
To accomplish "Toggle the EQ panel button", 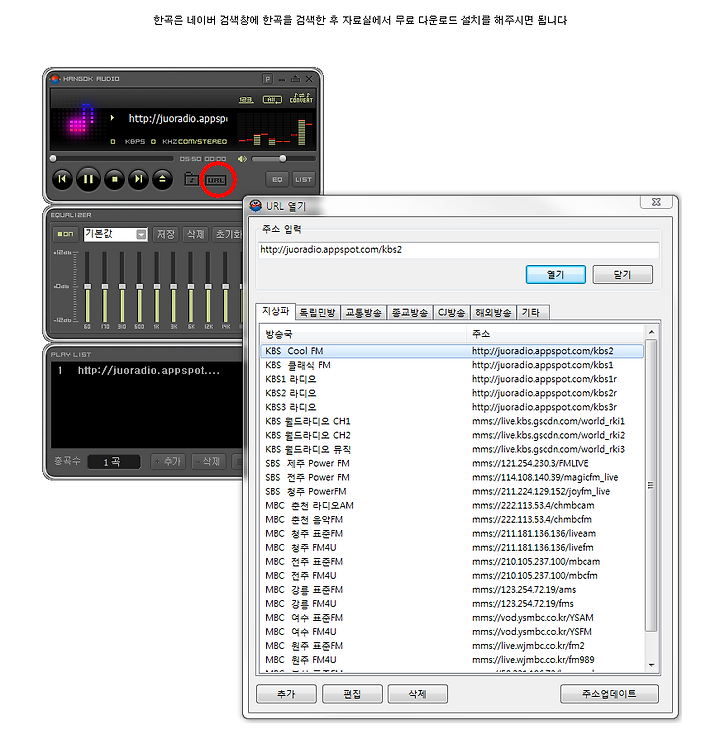I will click(277, 179).
